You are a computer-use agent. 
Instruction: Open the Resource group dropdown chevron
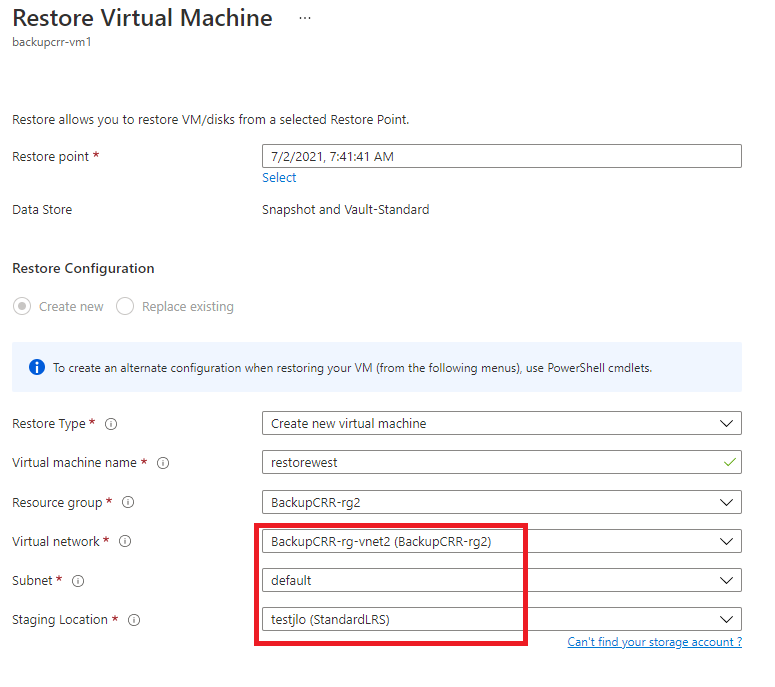726,503
